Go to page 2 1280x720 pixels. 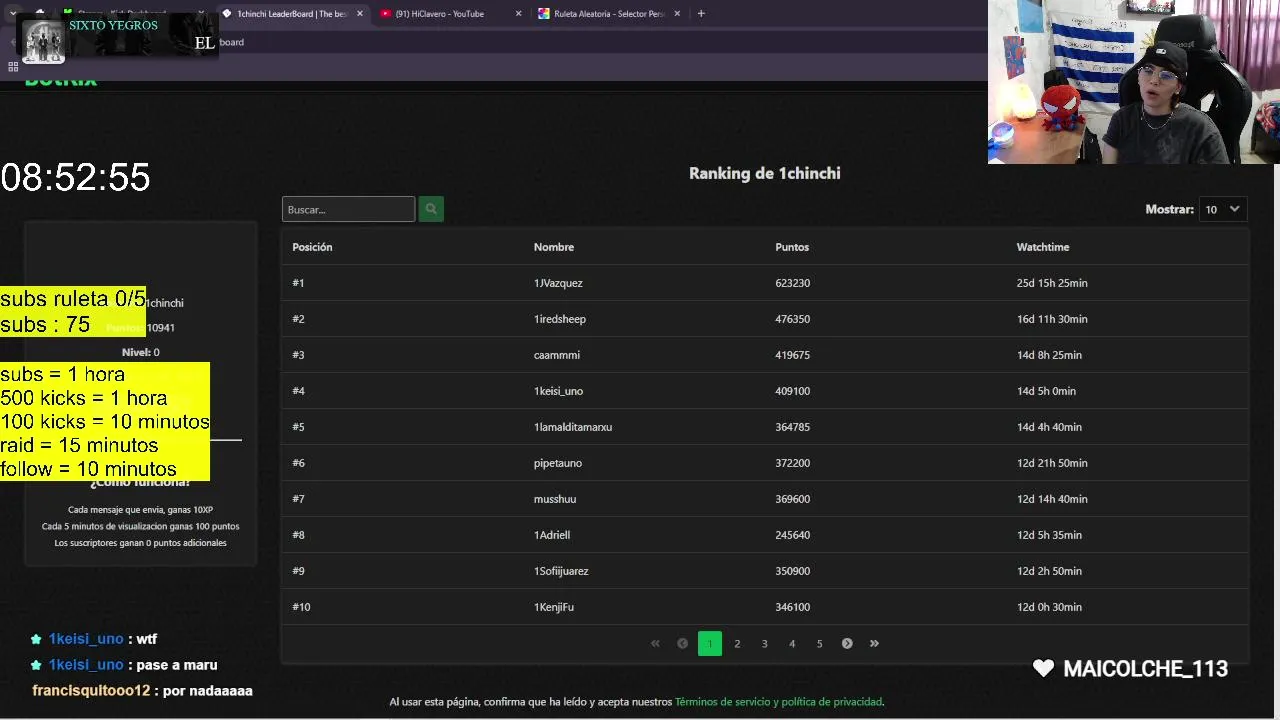737,644
